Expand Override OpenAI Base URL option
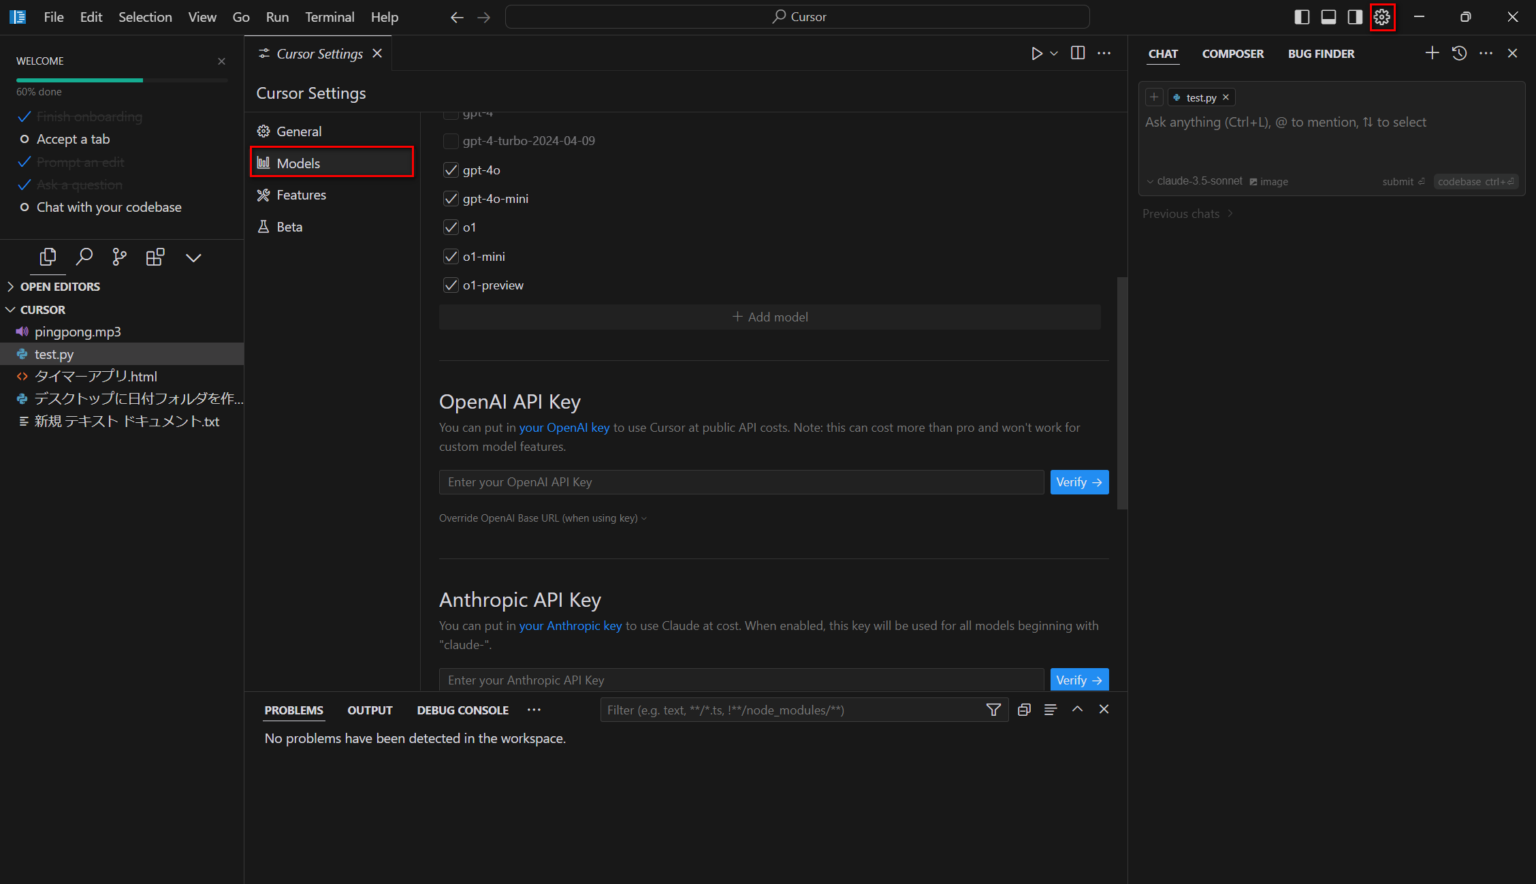This screenshot has height=884, width=1536. (543, 518)
